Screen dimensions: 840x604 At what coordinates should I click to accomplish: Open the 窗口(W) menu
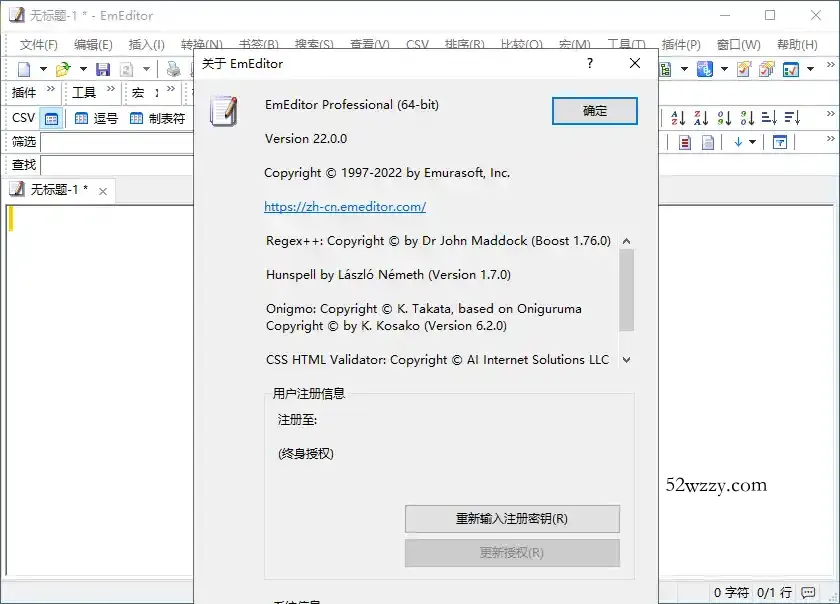pyautogui.click(x=739, y=44)
